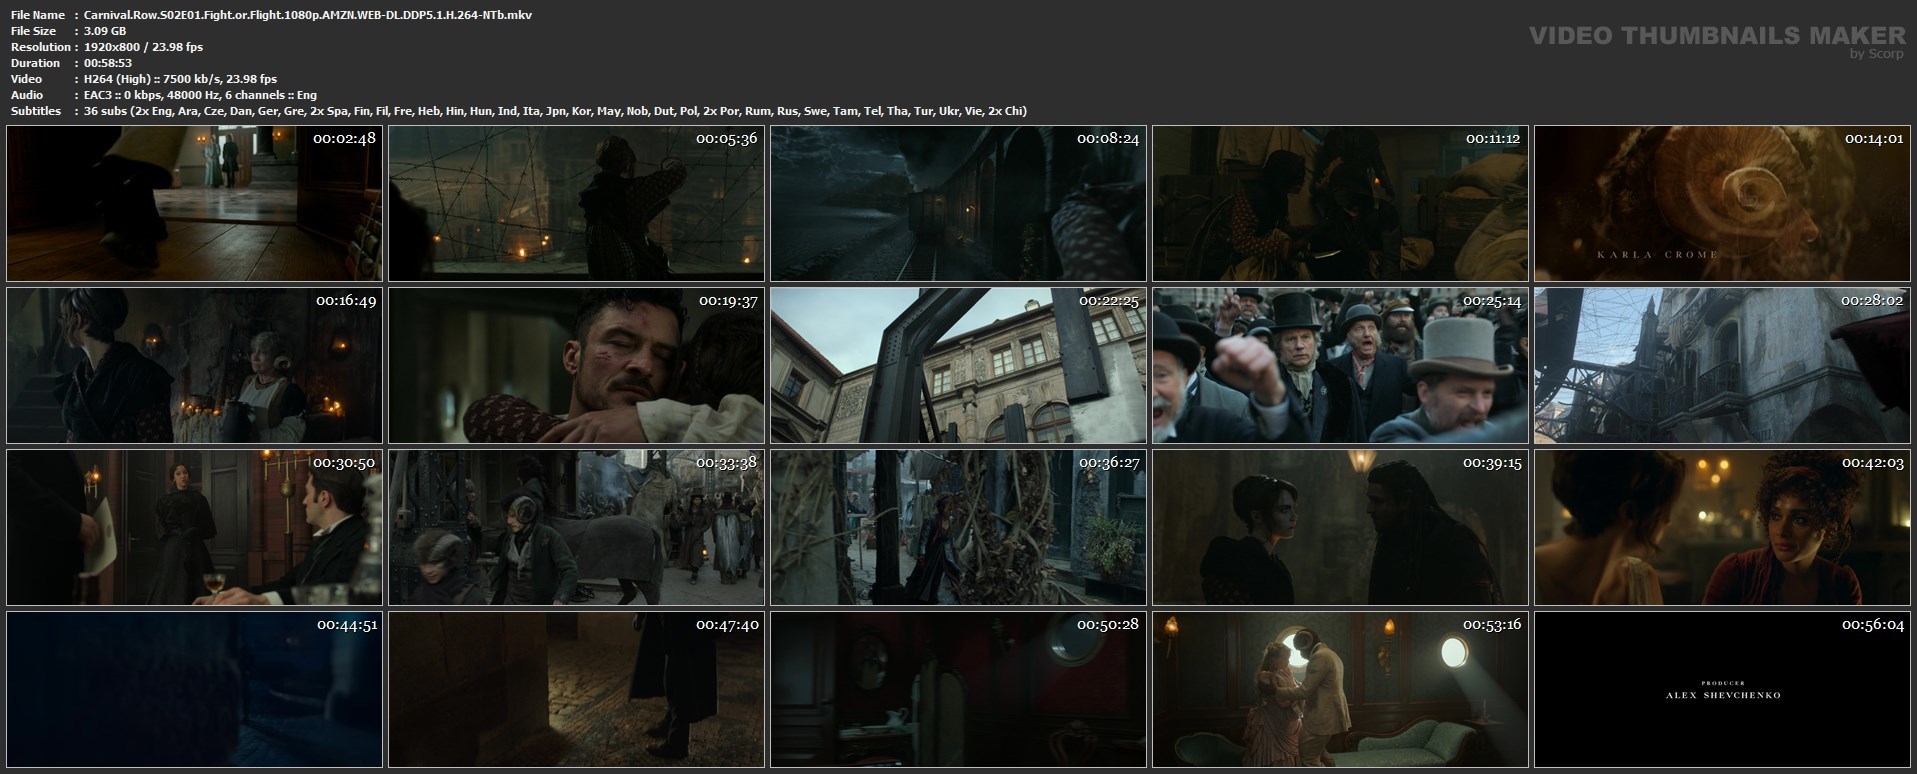Click the duration value 00:58:53

click(x=108, y=63)
